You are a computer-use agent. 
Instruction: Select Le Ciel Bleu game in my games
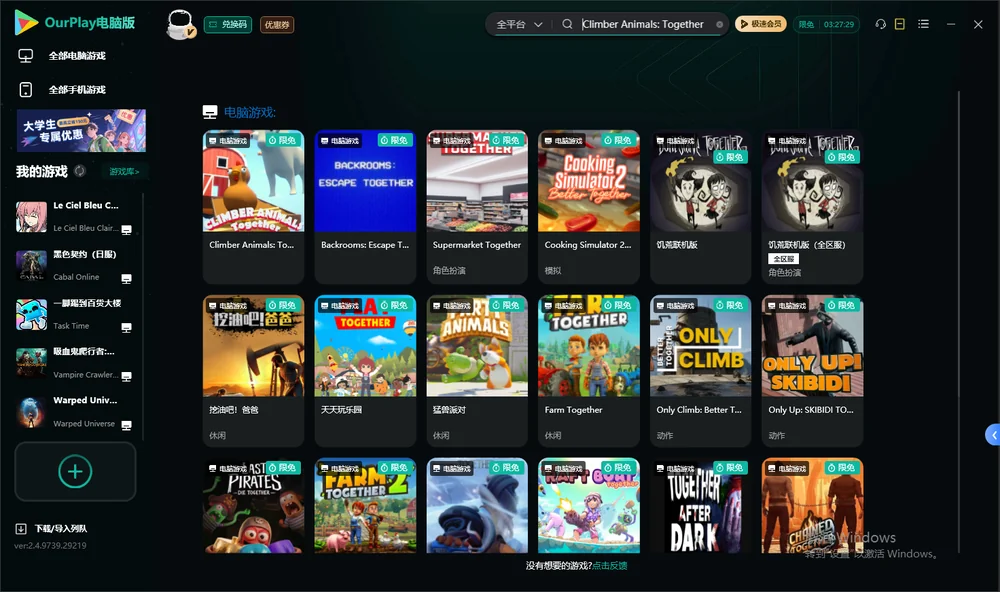[75, 217]
